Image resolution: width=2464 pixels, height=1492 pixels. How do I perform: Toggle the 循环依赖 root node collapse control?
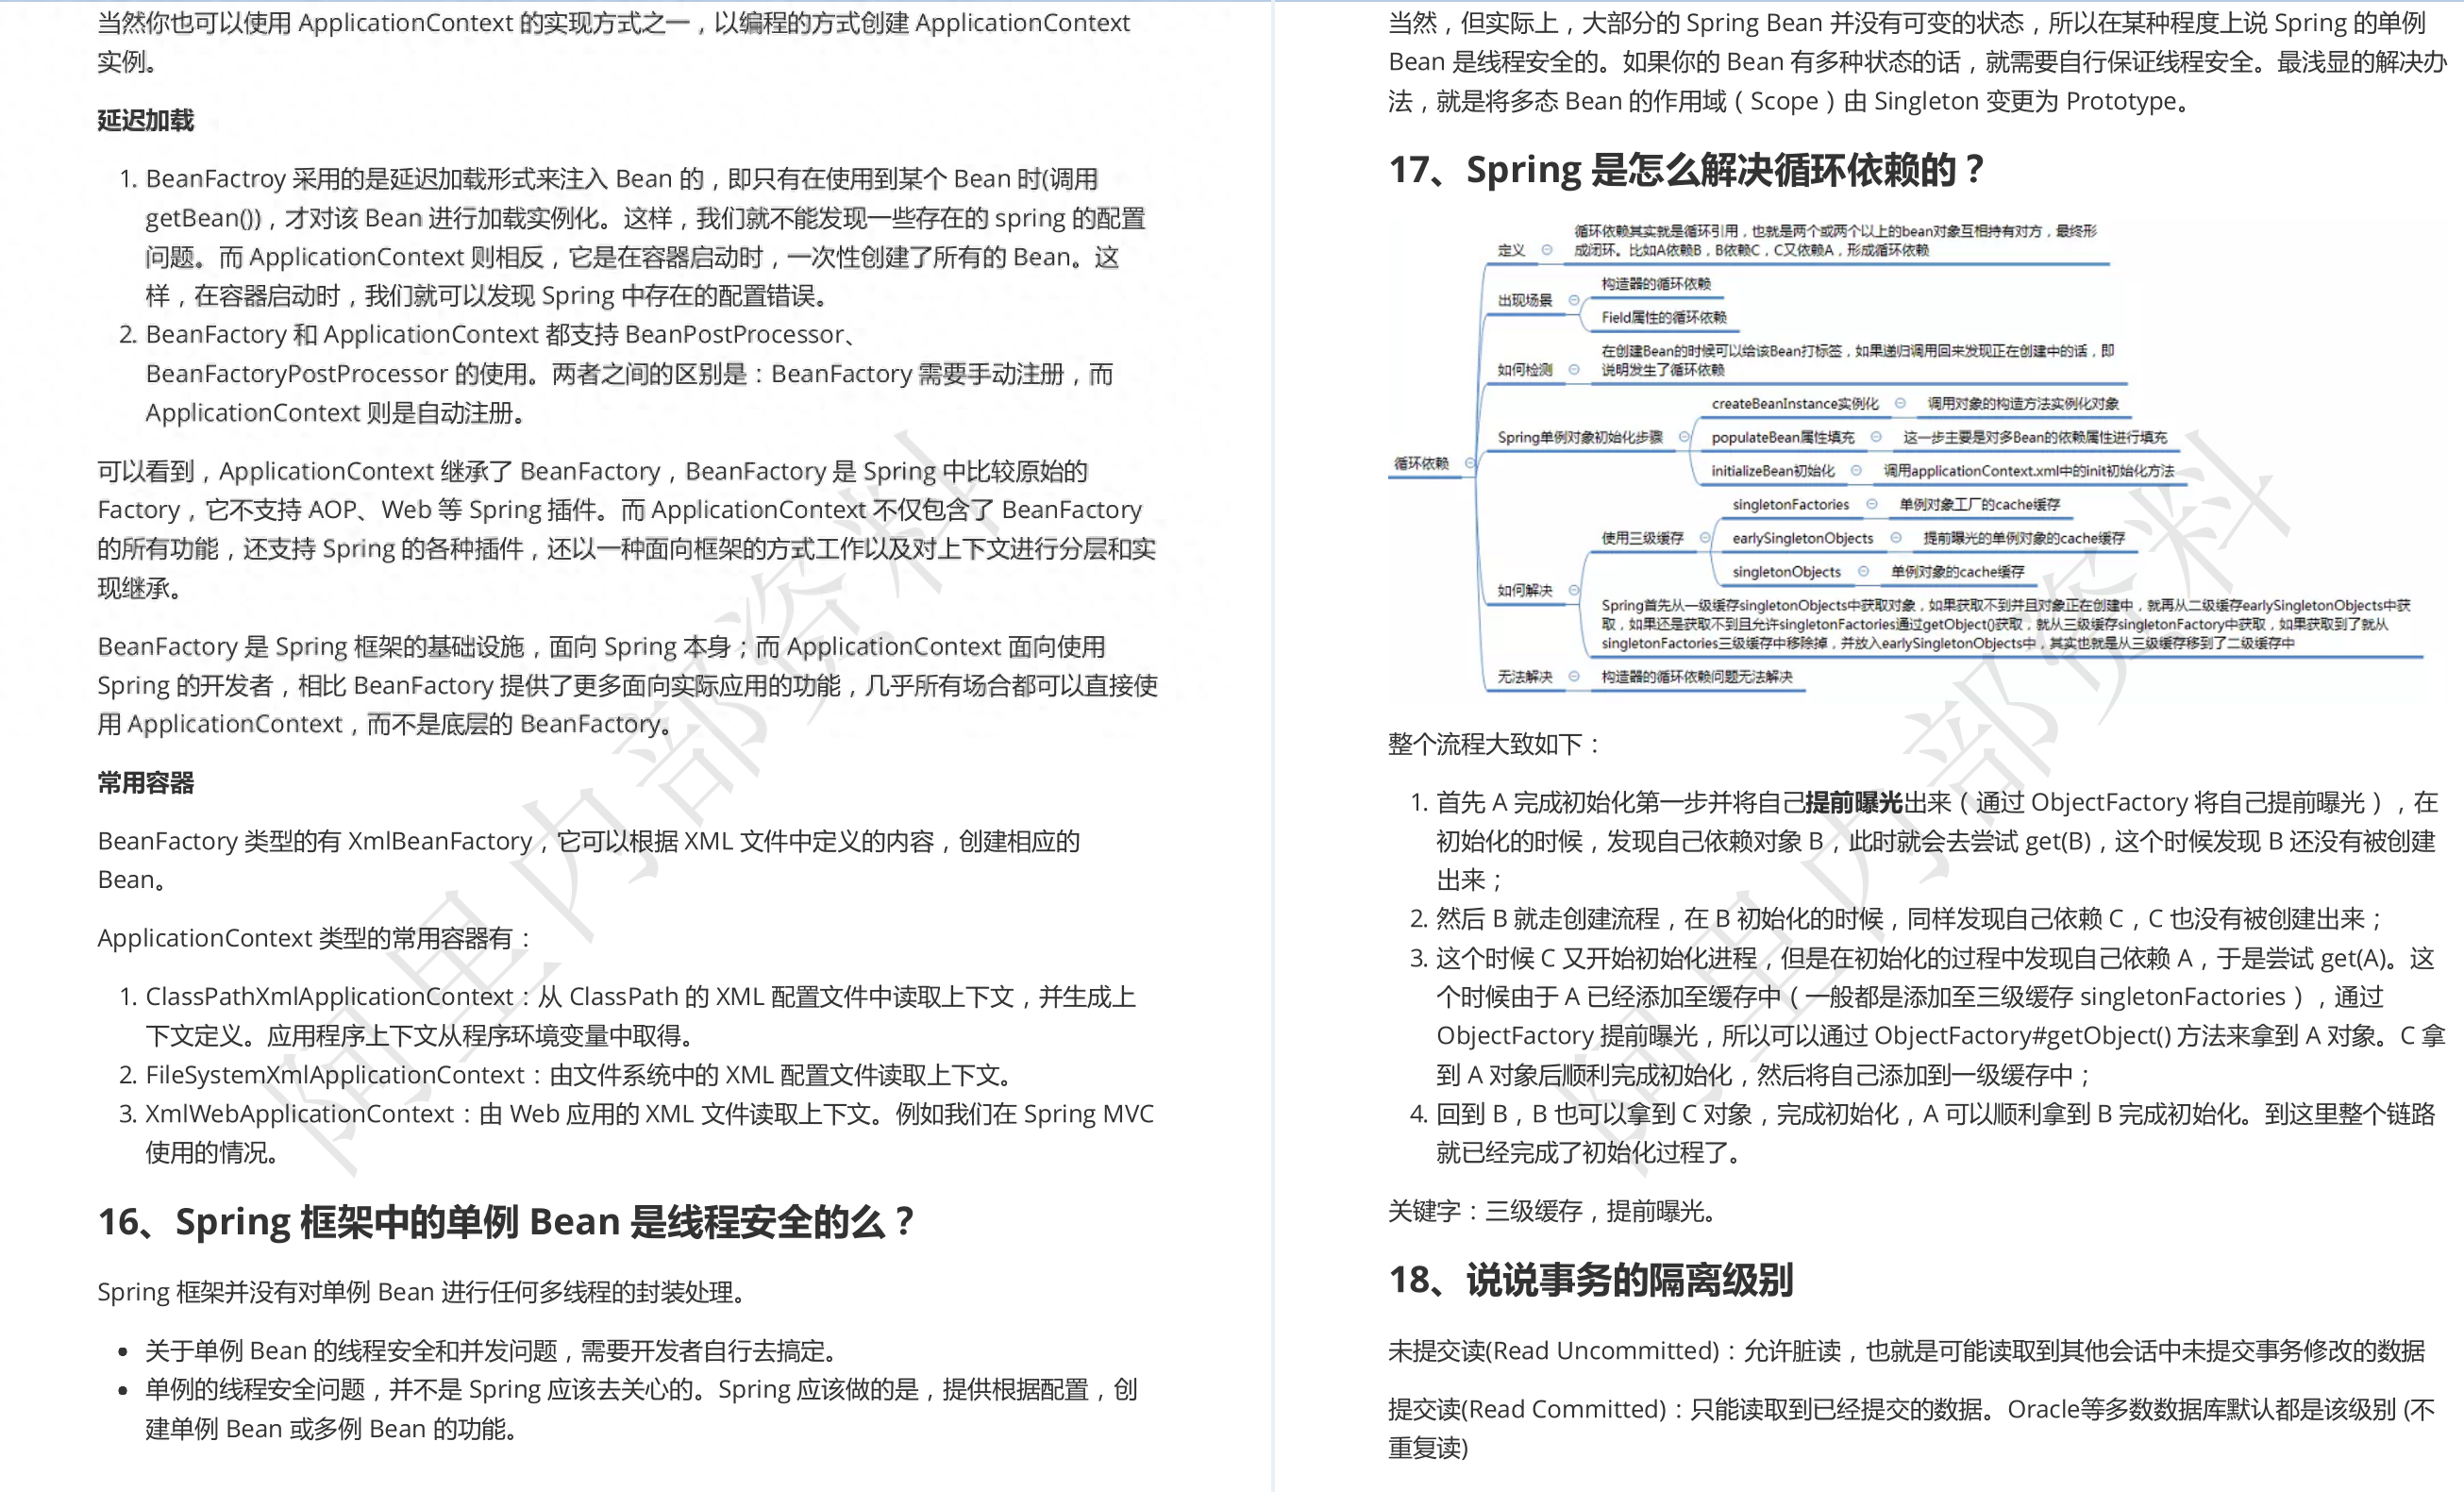pos(1470,463)
